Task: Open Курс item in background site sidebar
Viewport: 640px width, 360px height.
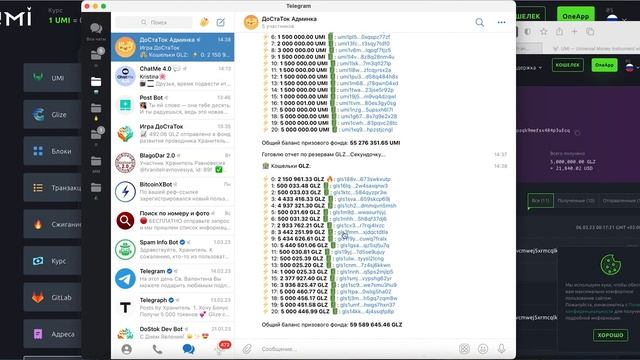Action: [x=52, y=261]
